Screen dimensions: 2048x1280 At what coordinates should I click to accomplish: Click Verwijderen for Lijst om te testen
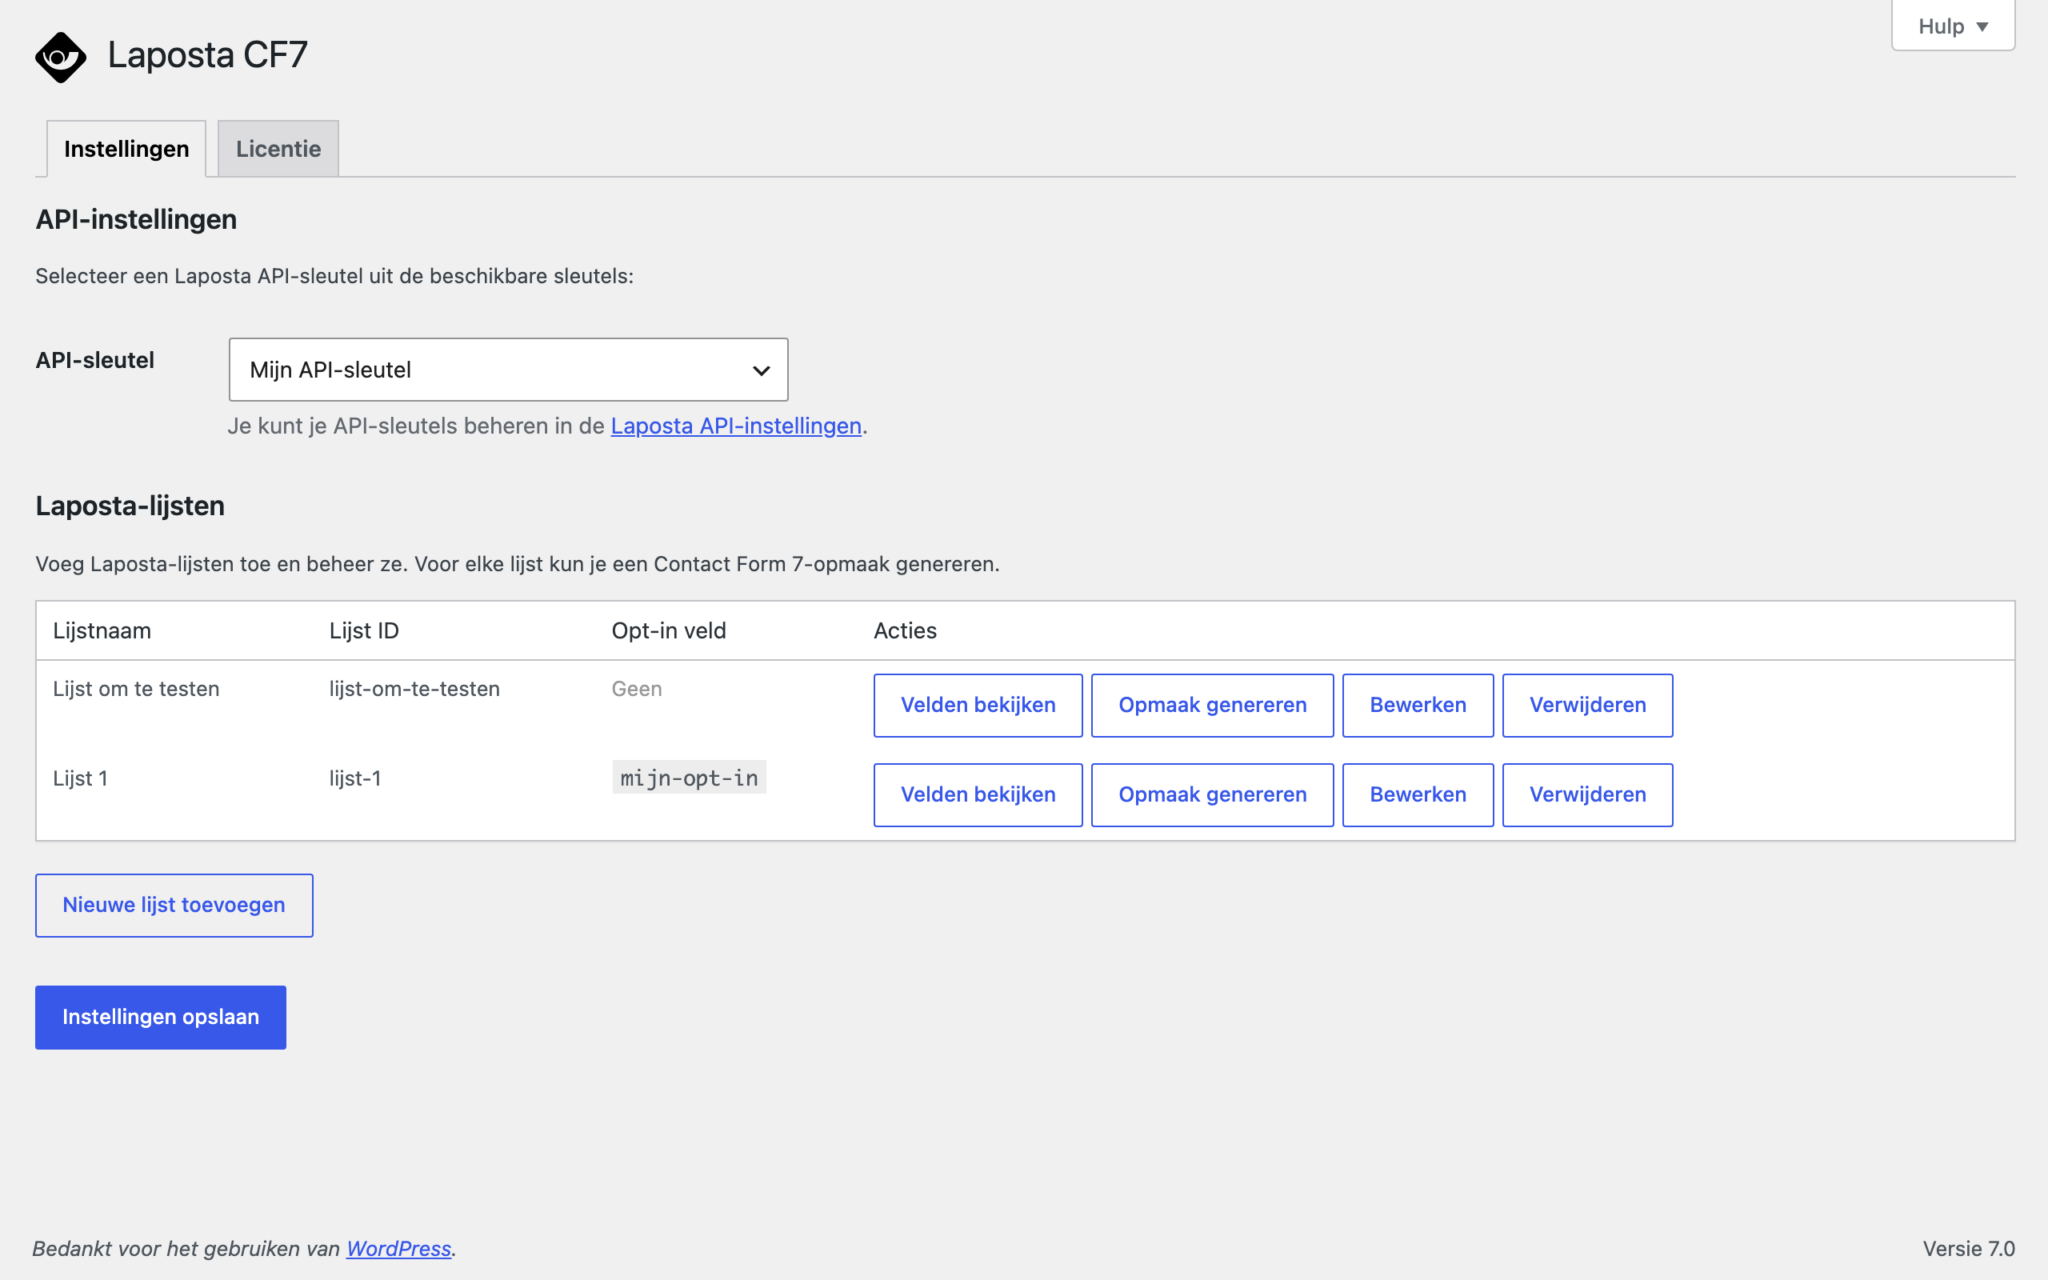tap(1588, 705)
